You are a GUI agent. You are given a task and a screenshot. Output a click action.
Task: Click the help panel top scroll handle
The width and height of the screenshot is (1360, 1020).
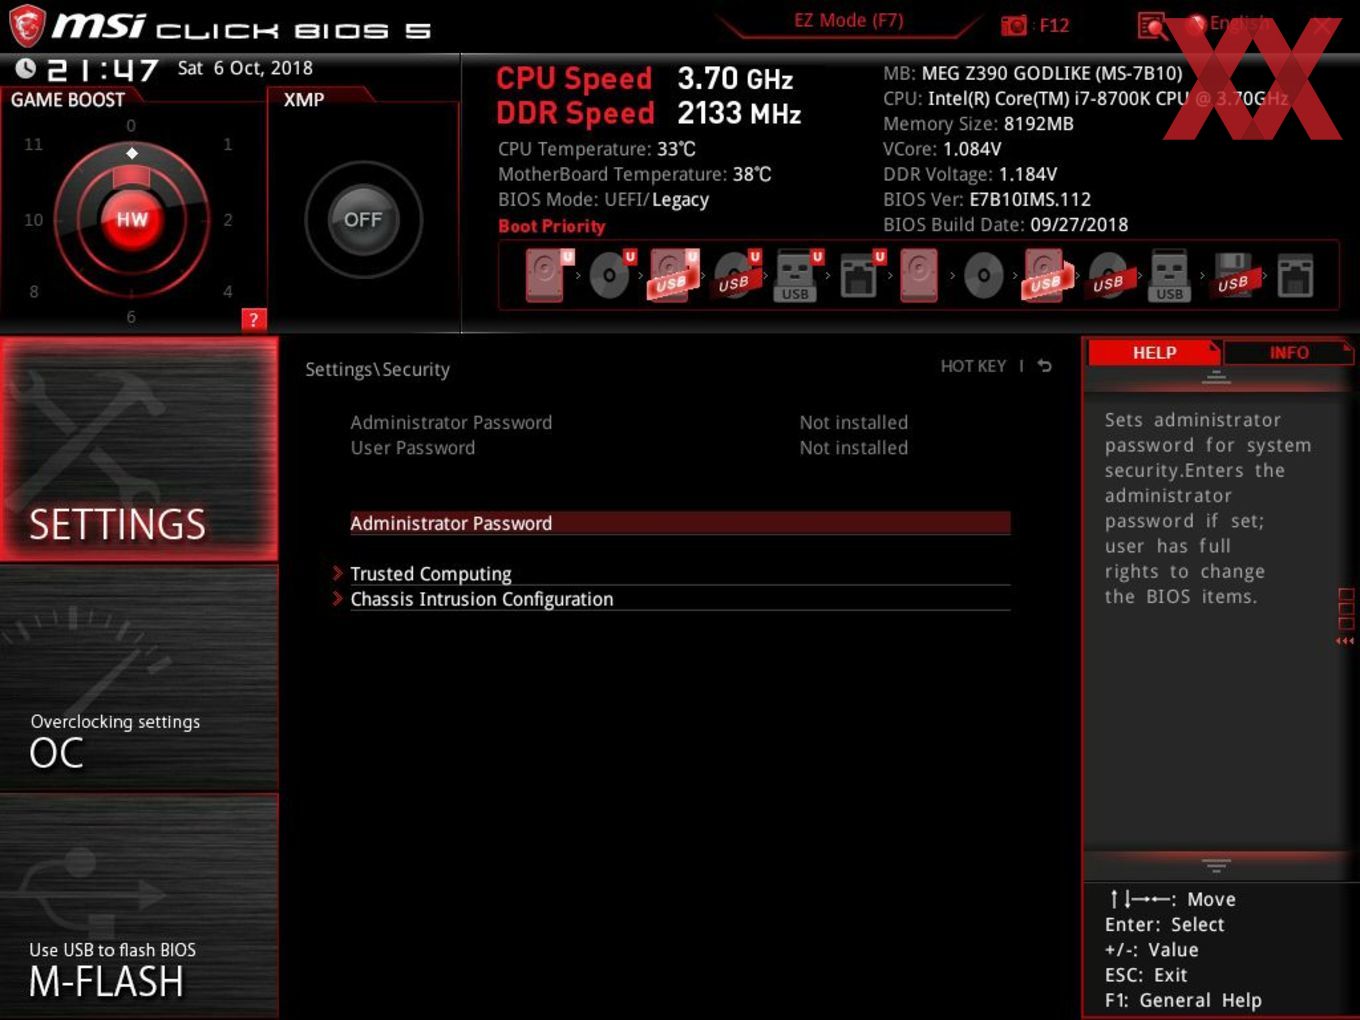tap(1216, 377)
